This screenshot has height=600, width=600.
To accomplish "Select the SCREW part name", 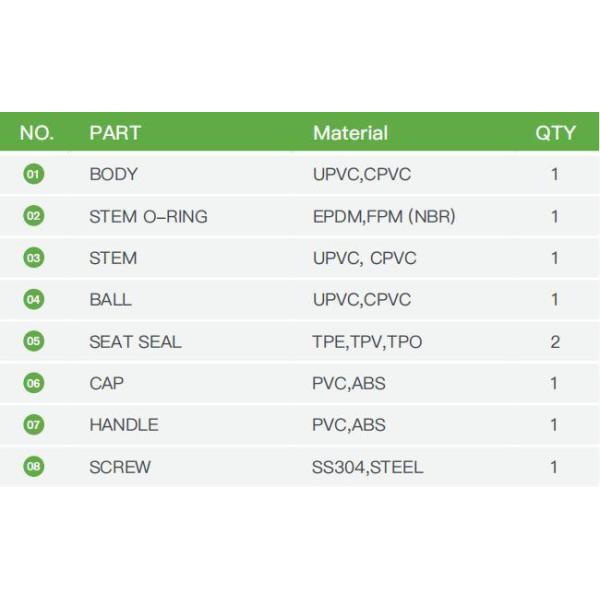I will [x=120, y=467].
